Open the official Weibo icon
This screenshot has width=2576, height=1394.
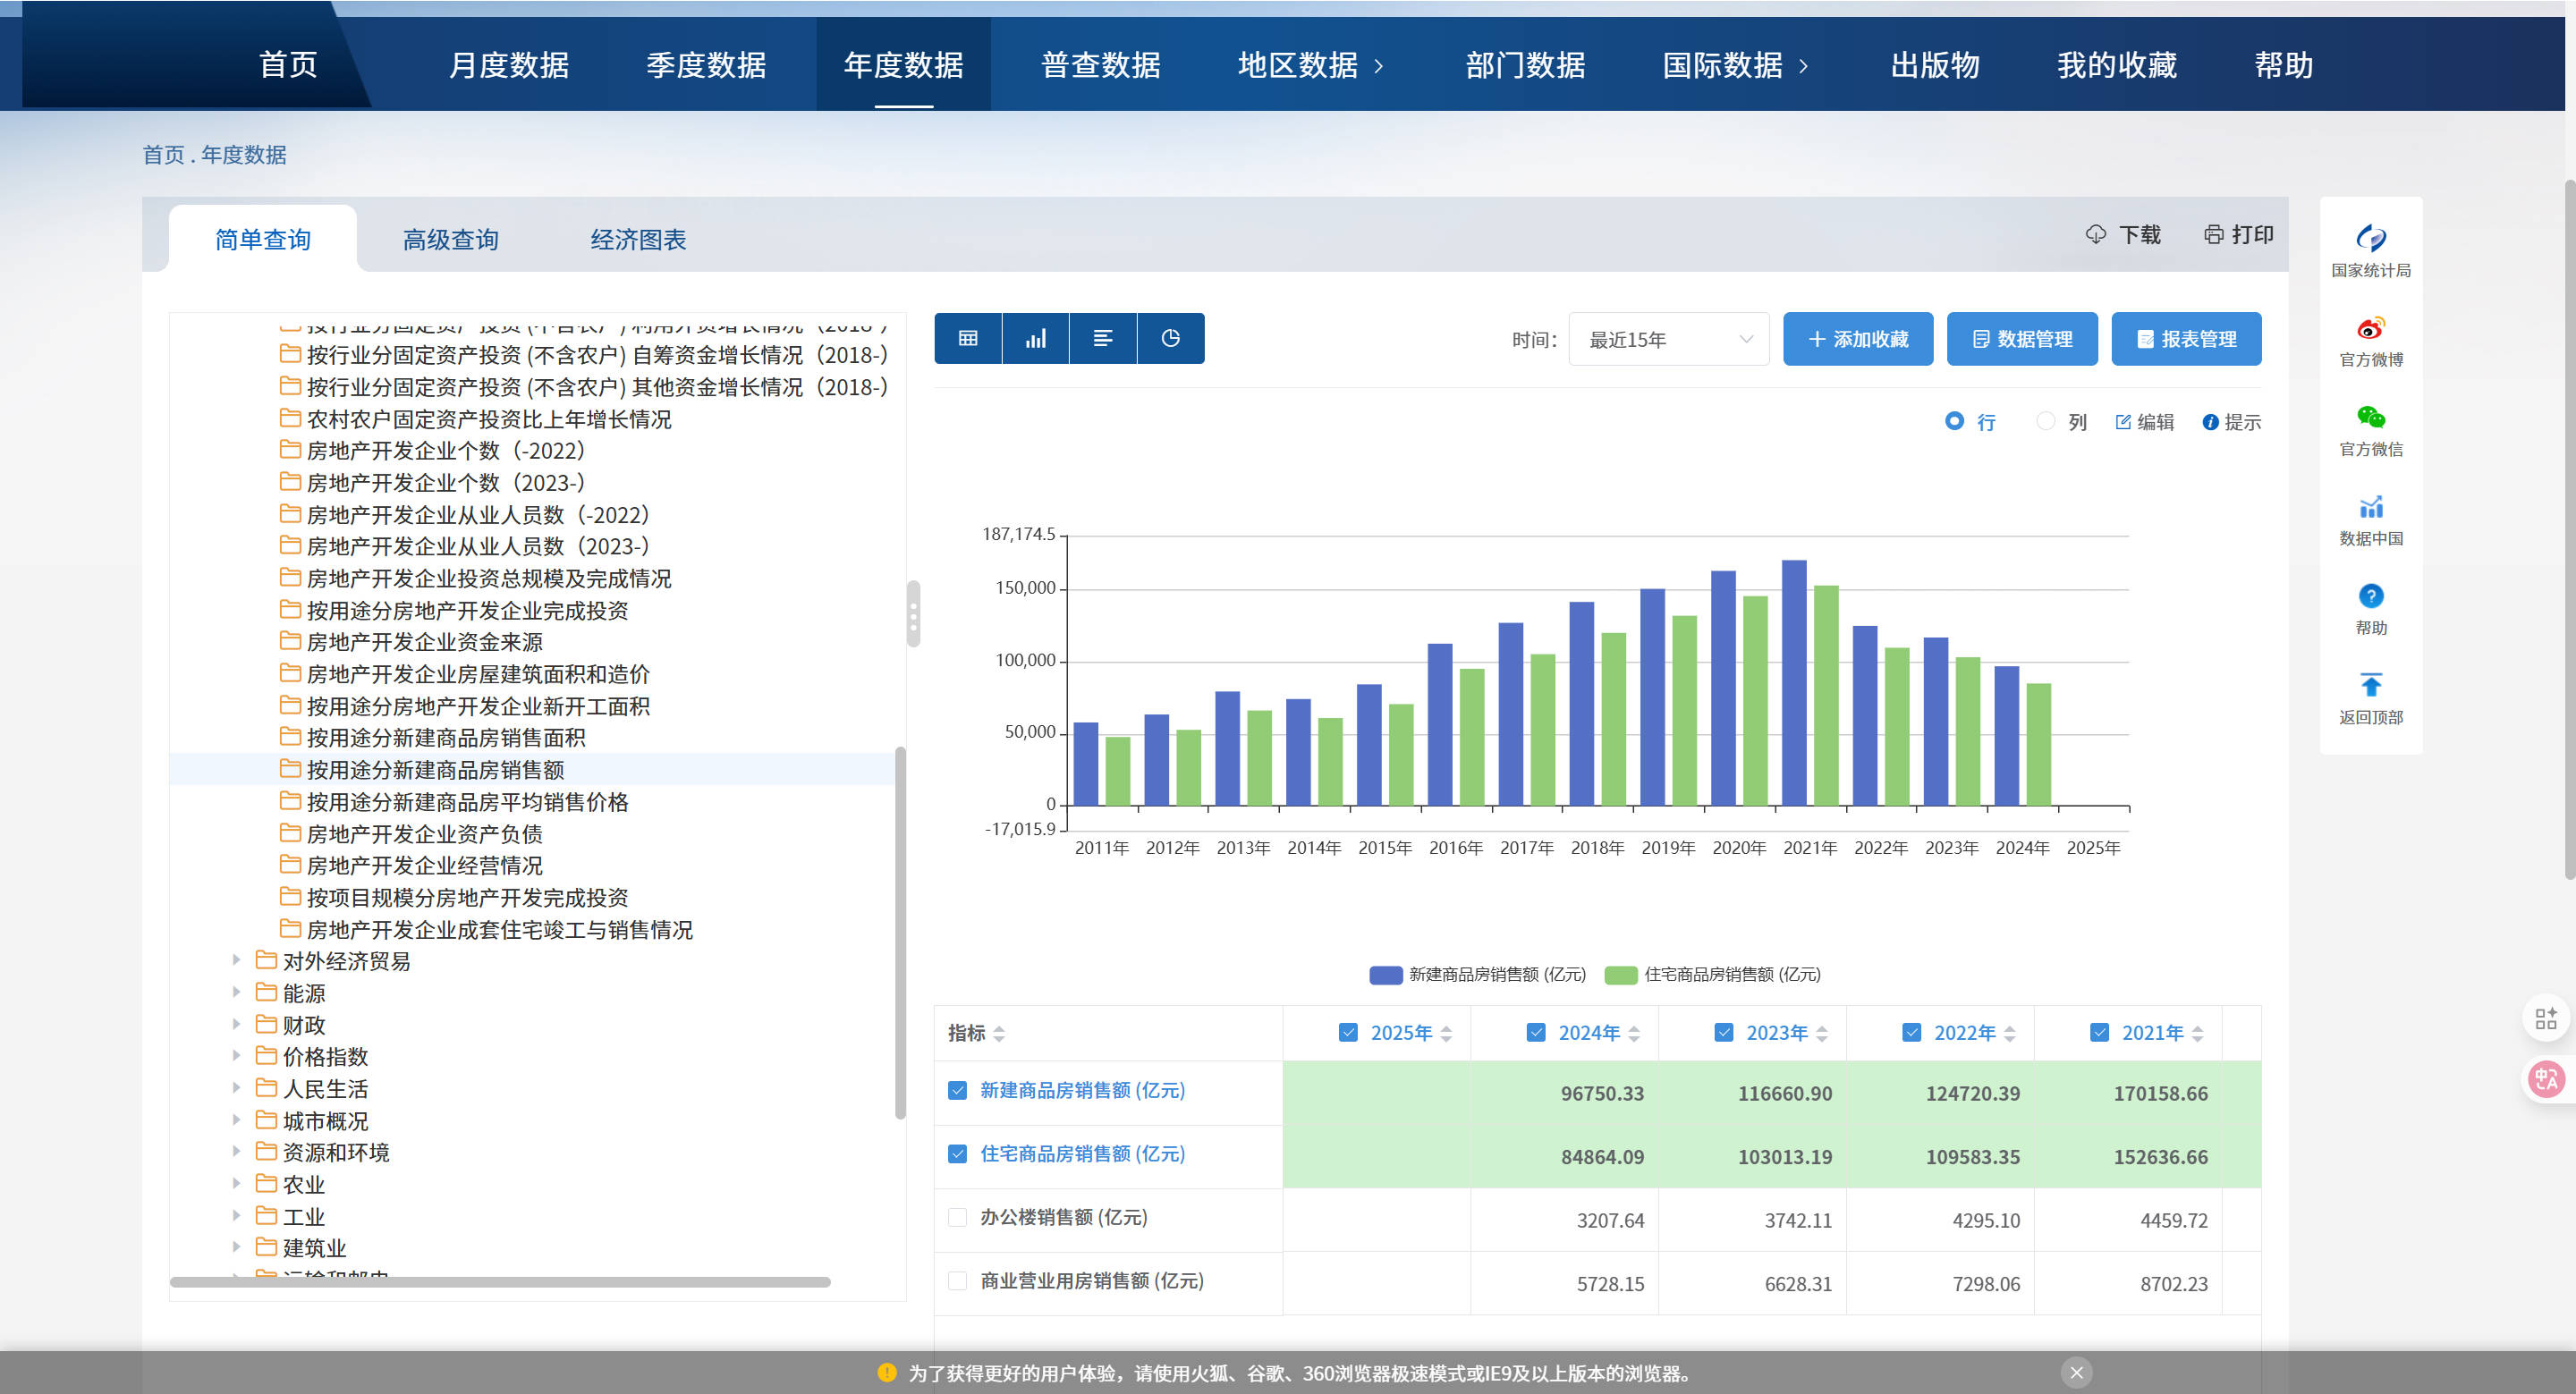tap(2369, 329)
